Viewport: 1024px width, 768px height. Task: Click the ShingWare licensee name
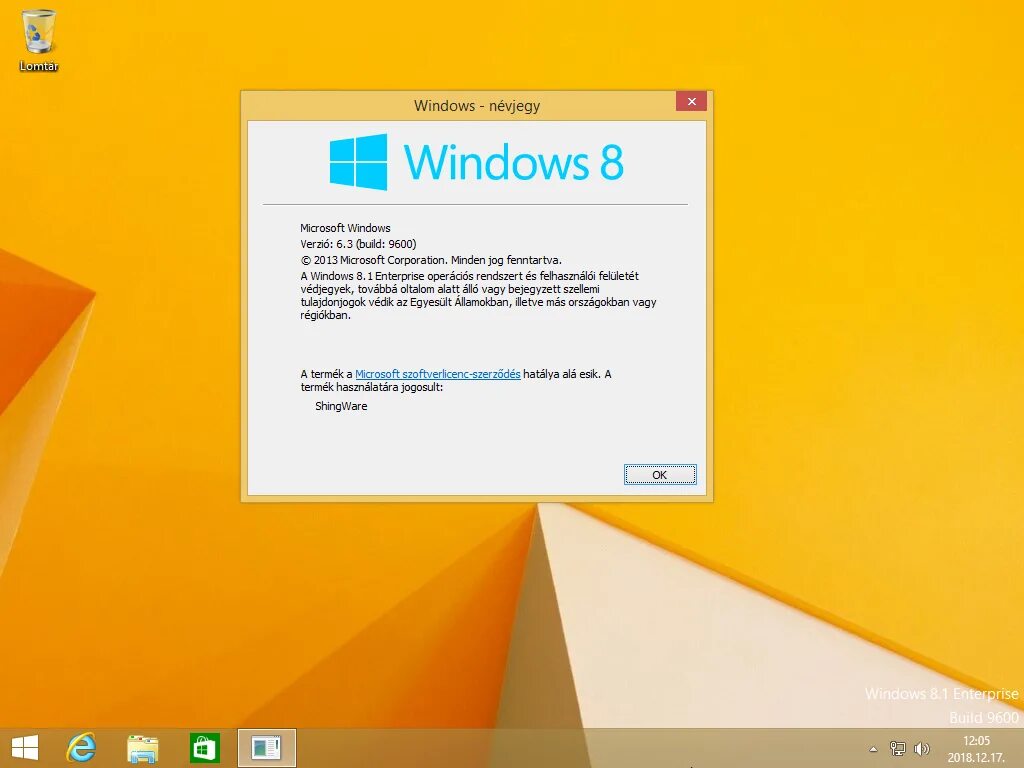(341, 406)
